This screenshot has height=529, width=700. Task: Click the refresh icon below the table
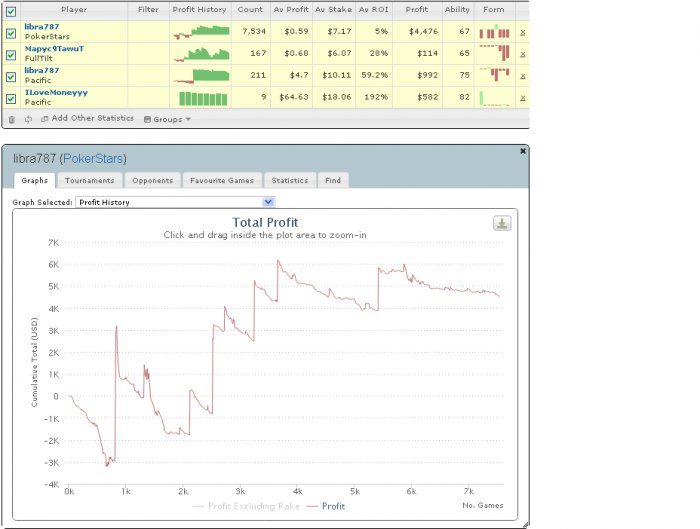[28, 119]
